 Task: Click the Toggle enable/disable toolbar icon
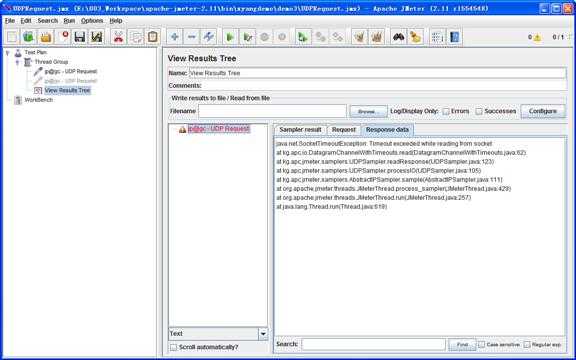[208, 37]
